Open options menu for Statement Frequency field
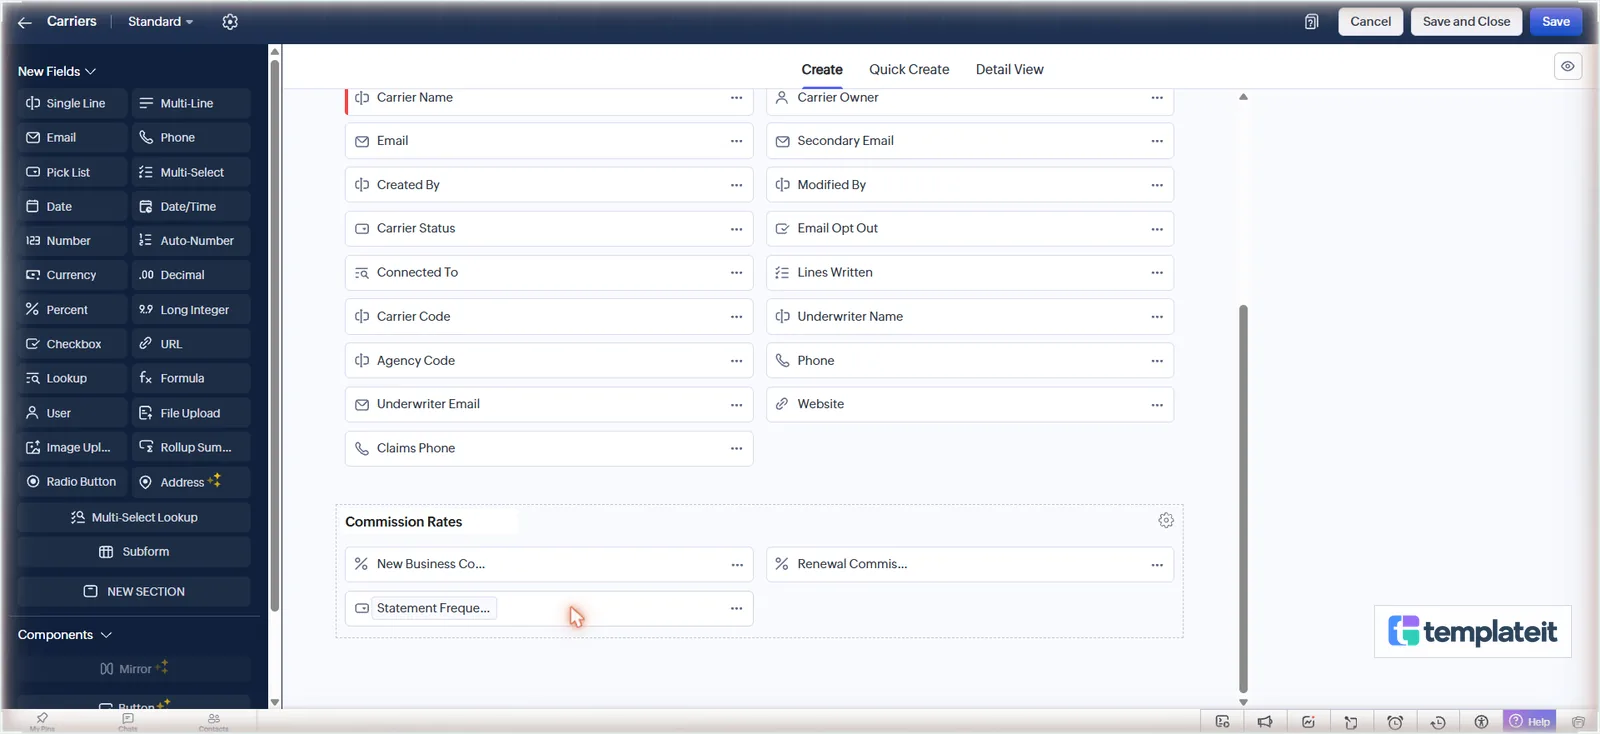 click(736, 608)
